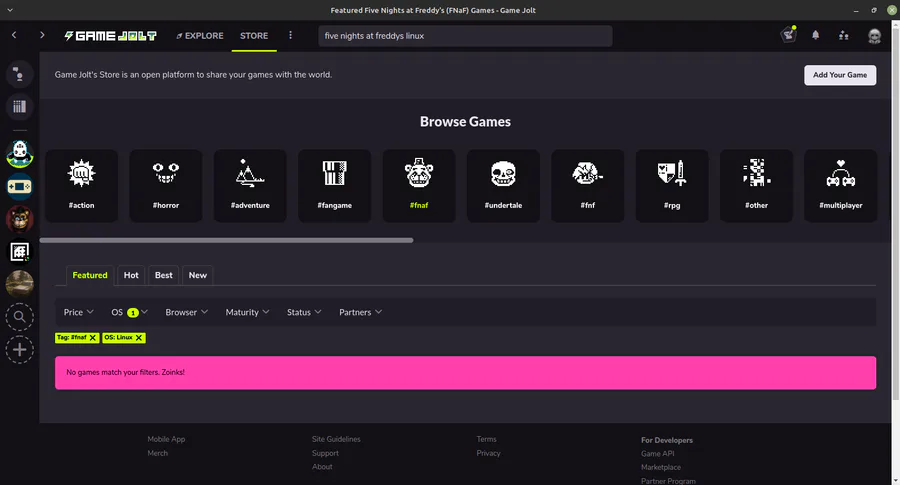Browse the #action game tag
This screenshot has width=900, height=485.
(82, 186)
